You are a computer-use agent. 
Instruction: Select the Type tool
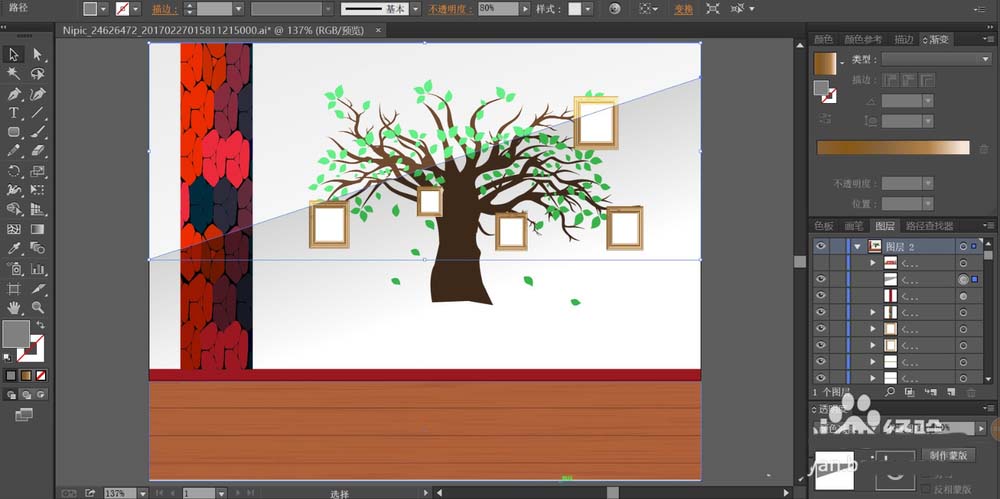[x=13, y=113]
